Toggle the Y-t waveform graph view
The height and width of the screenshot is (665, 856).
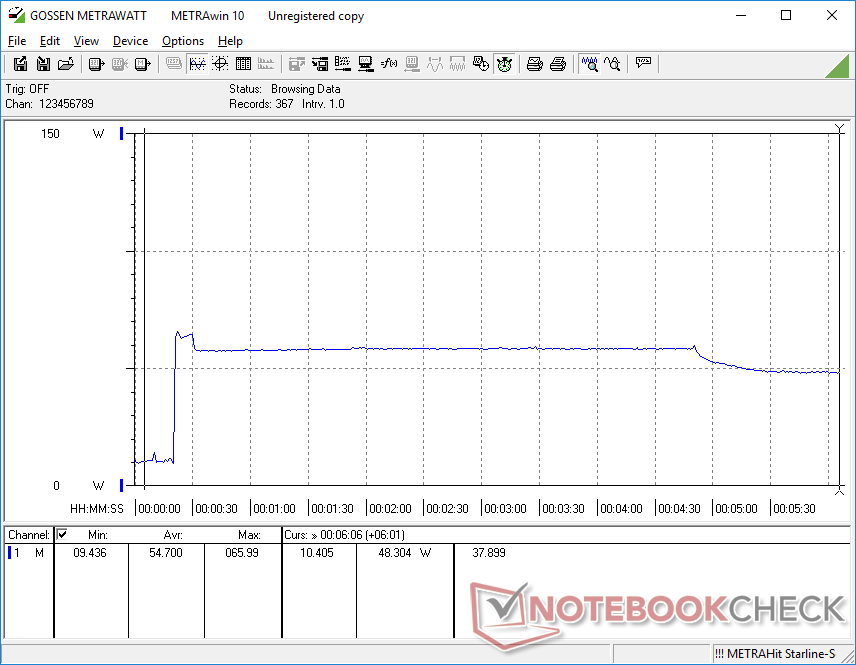[x=197, y=64]
